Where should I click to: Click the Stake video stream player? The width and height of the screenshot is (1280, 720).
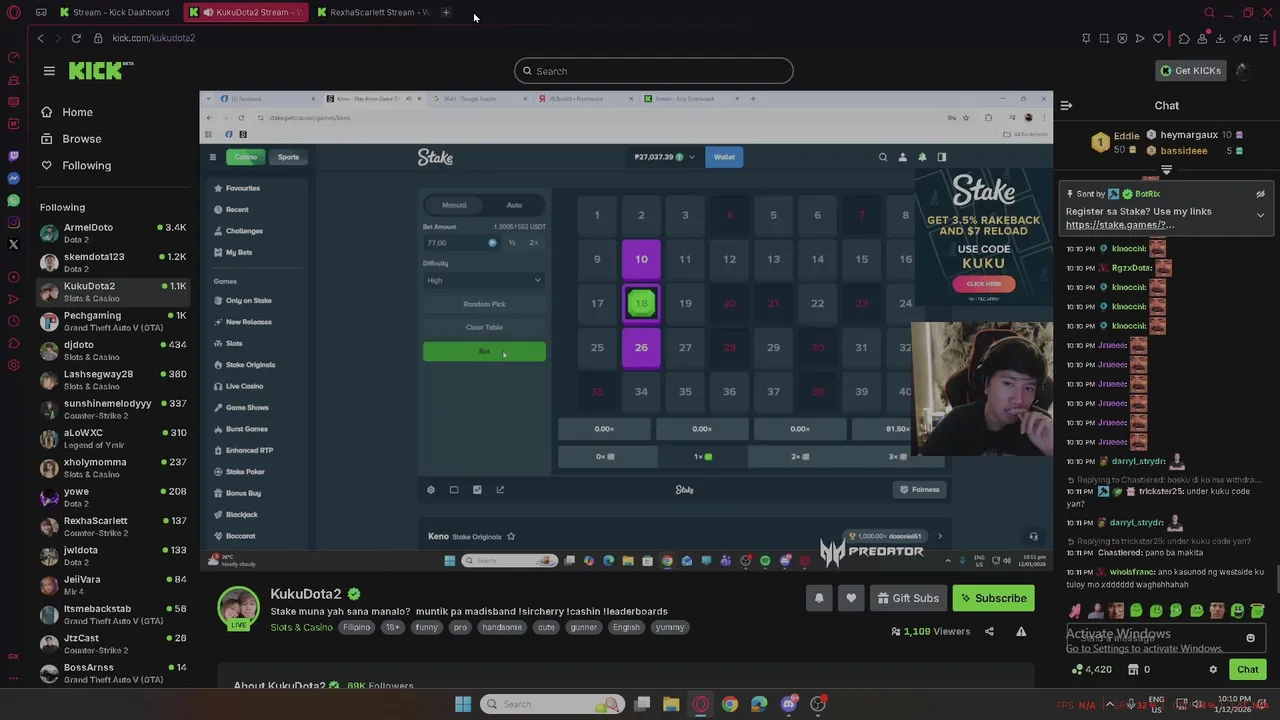click(x=626, y=331)
